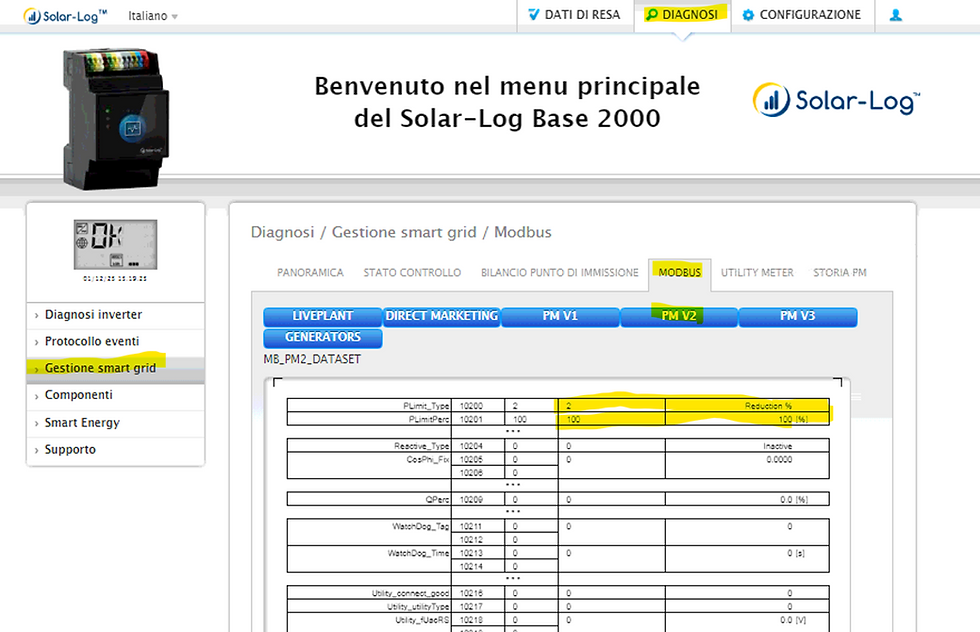Click the CONFIGURAZIONE gear icon
This screenshot has width=980, height=632.
point(748,15)
